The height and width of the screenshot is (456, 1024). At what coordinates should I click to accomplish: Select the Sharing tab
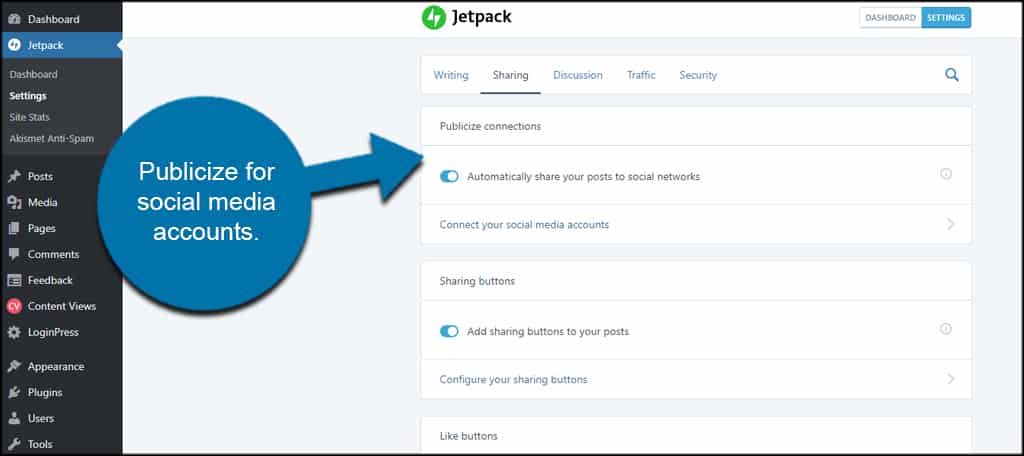tap(511, 75)
